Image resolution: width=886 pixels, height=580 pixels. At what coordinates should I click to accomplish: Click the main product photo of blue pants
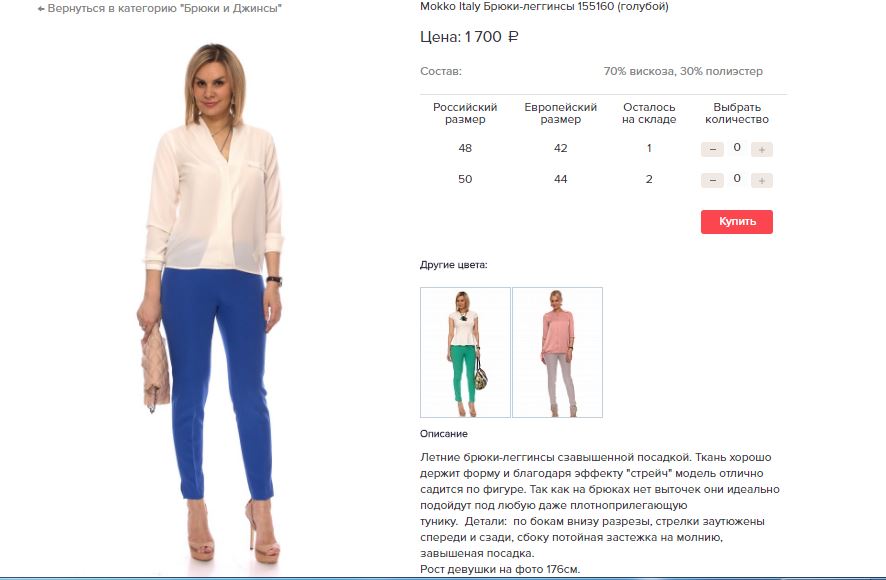pyautogui.click(x=212, y=302)
